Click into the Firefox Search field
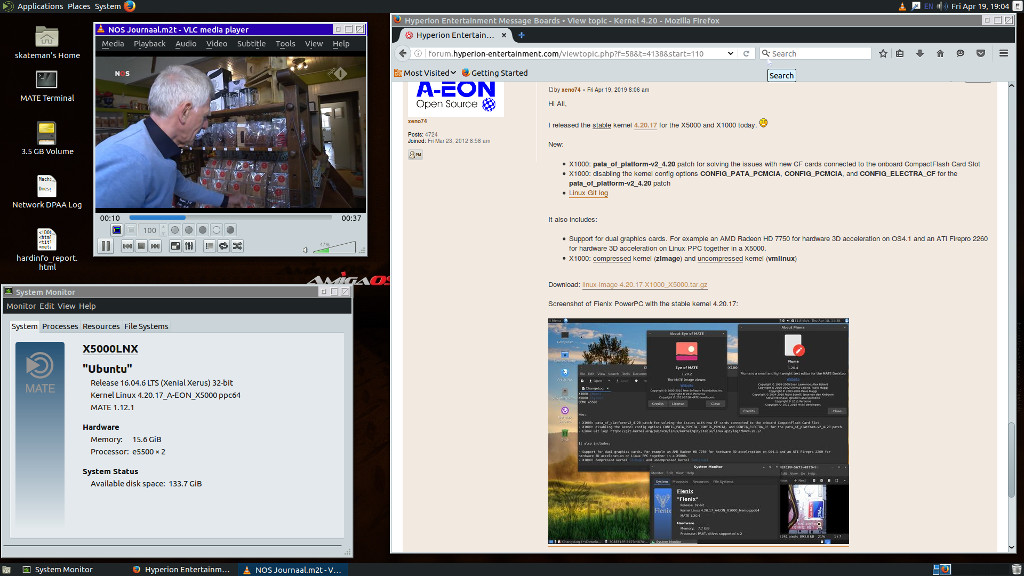Viewport: 1024px width, 576px height. pyautogui.click(x=815, y=54)
